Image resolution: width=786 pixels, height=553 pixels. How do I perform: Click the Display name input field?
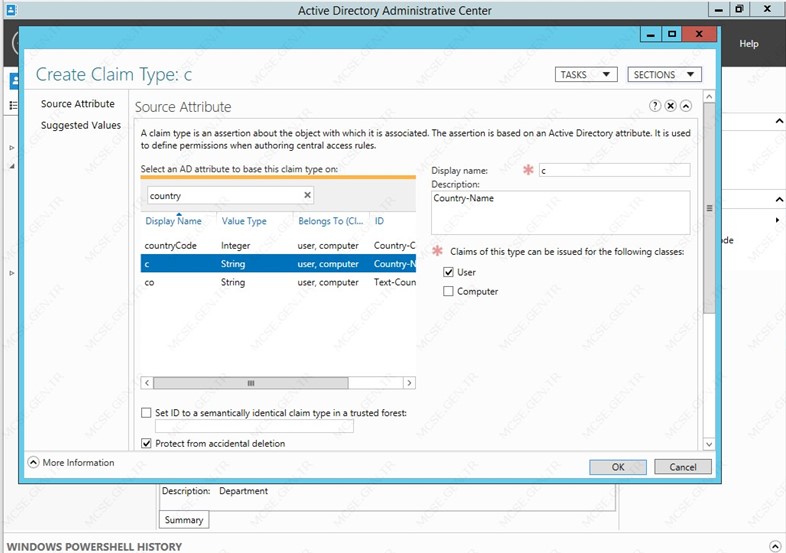614,170
